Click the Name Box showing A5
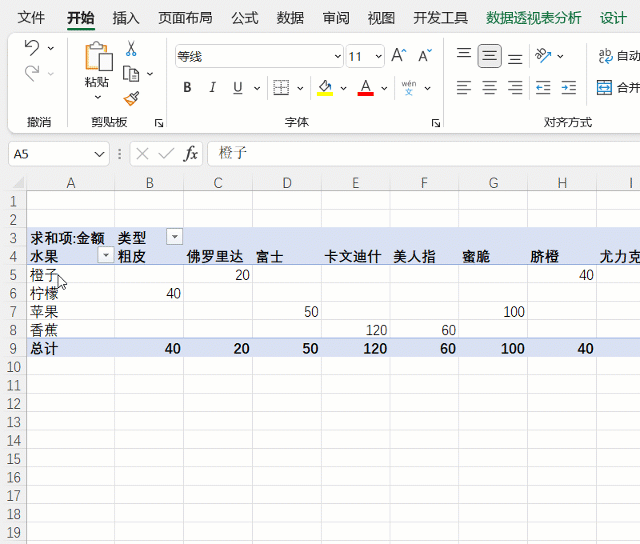 [48, 154]
